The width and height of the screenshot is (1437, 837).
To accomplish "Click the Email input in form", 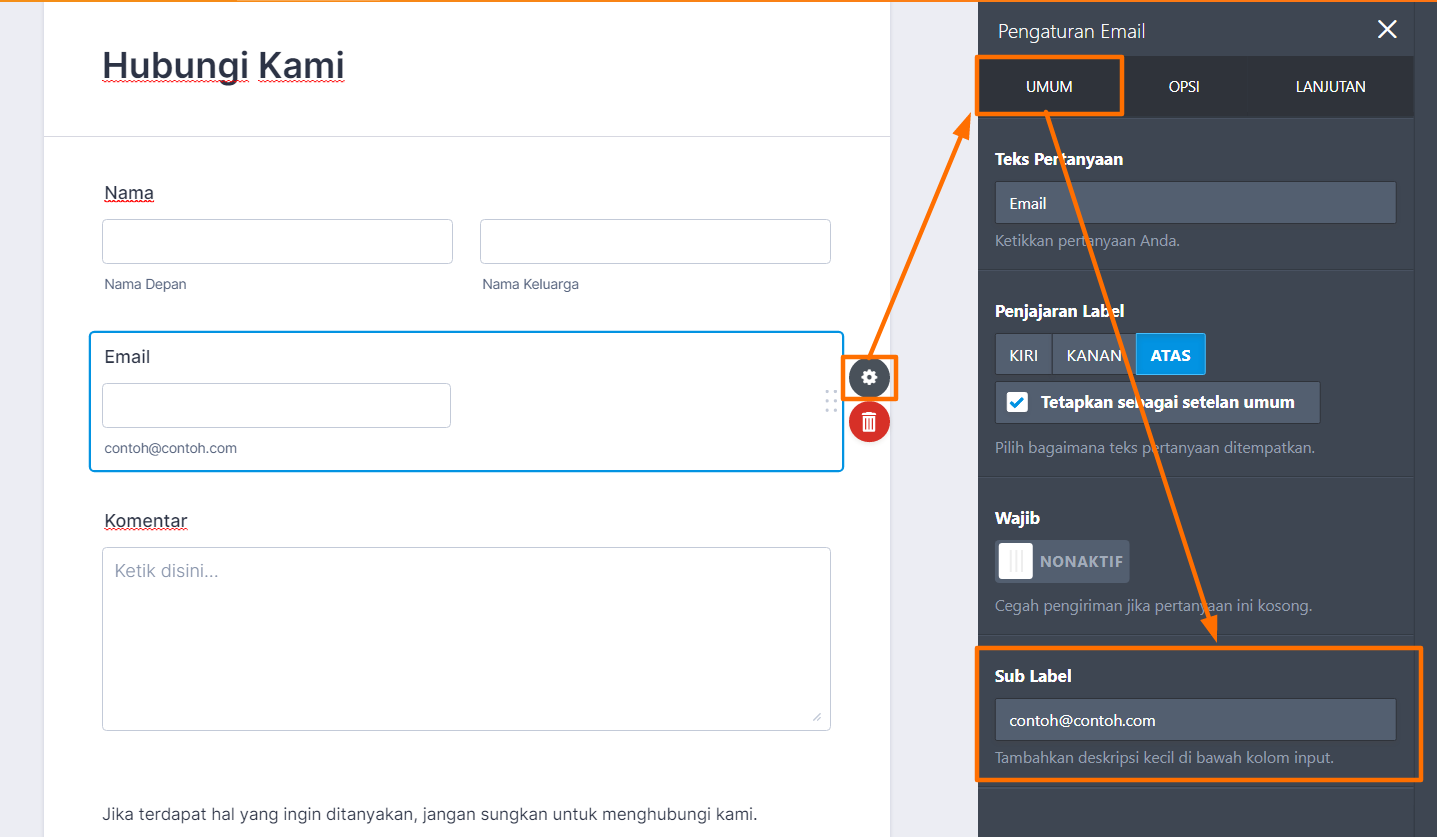I will pyautogui.click(x=276, y=406).
